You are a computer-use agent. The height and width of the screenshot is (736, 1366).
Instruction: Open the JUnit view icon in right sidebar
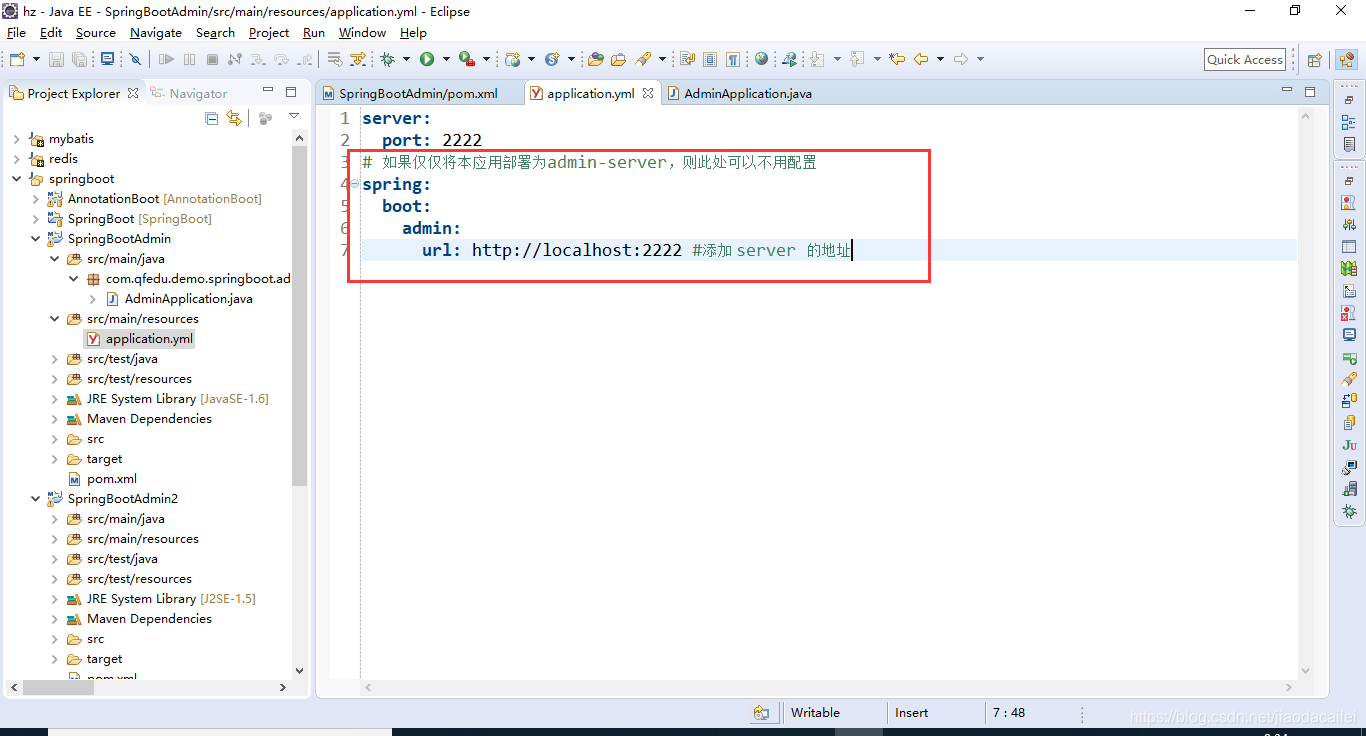point(1349,445)
